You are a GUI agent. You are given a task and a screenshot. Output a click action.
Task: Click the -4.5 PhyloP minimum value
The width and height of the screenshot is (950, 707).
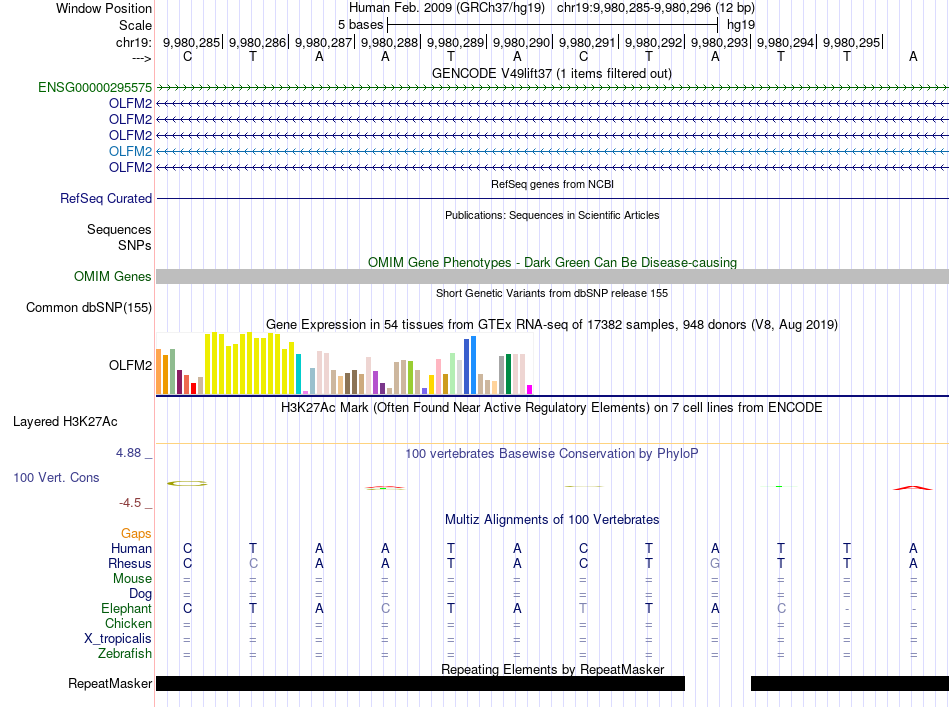pyautogui.click(x=130, y=502)
